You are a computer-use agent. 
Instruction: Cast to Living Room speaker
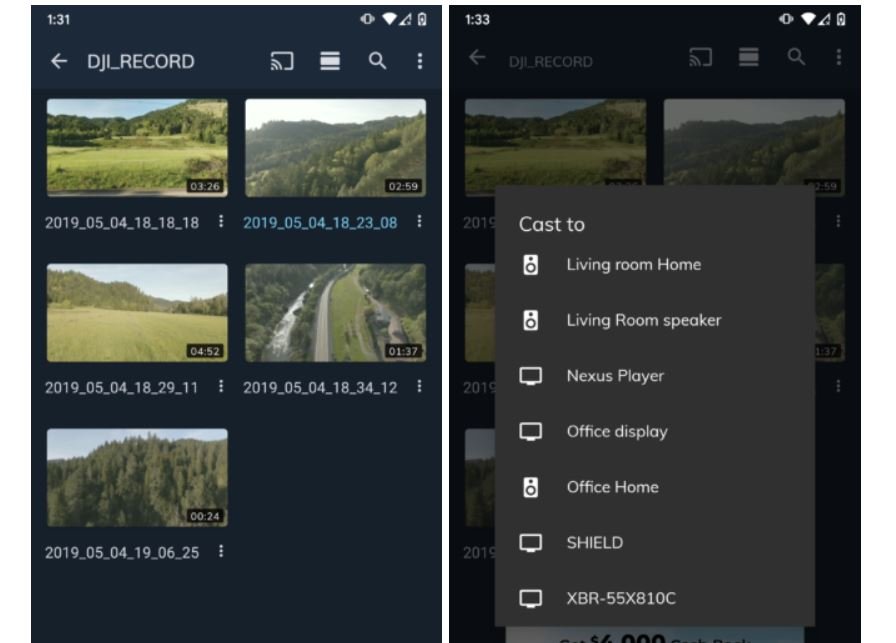pyautogui.click(x=643, y=321)
